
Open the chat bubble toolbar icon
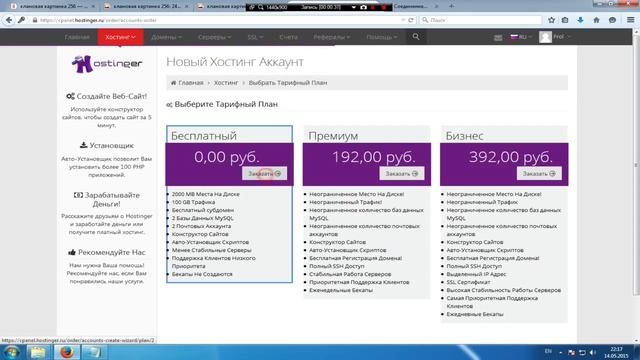pyautogui.click(x=612, y=20)
